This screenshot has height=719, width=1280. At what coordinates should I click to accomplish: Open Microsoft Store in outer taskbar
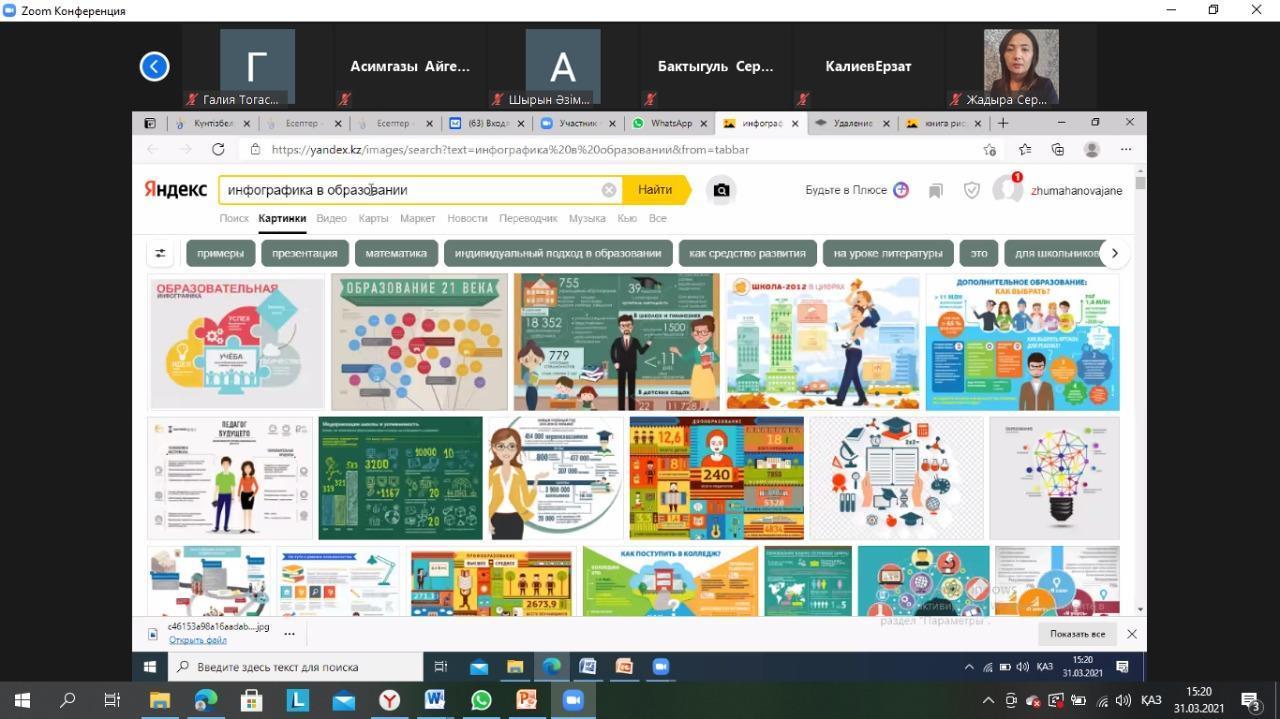pos(251,700)
